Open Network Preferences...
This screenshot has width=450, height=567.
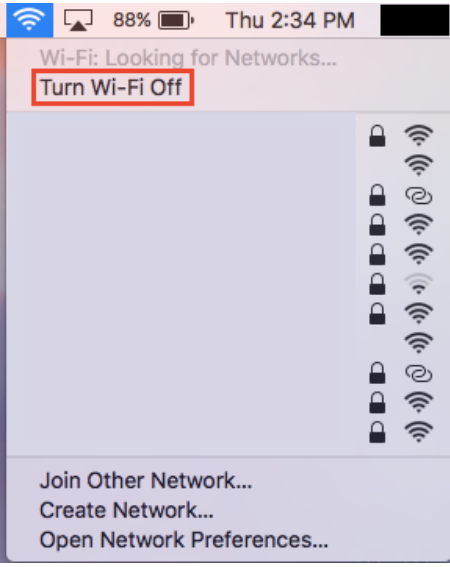click(184, 540)
